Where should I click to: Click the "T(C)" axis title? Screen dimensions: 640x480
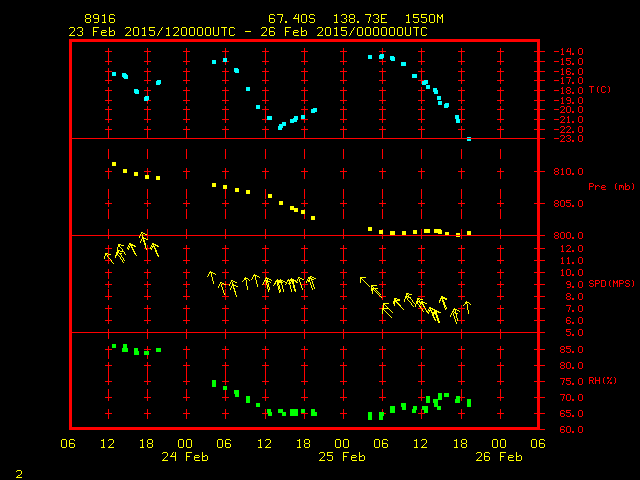[x=600, y=89]
